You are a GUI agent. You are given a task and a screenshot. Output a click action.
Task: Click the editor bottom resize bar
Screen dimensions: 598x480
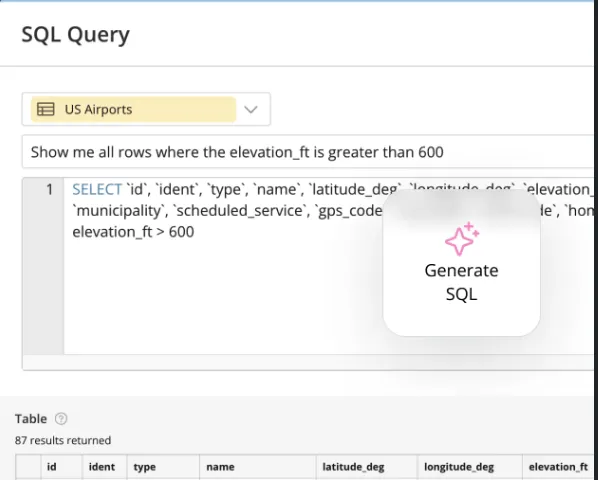click(x=307, y=362)
